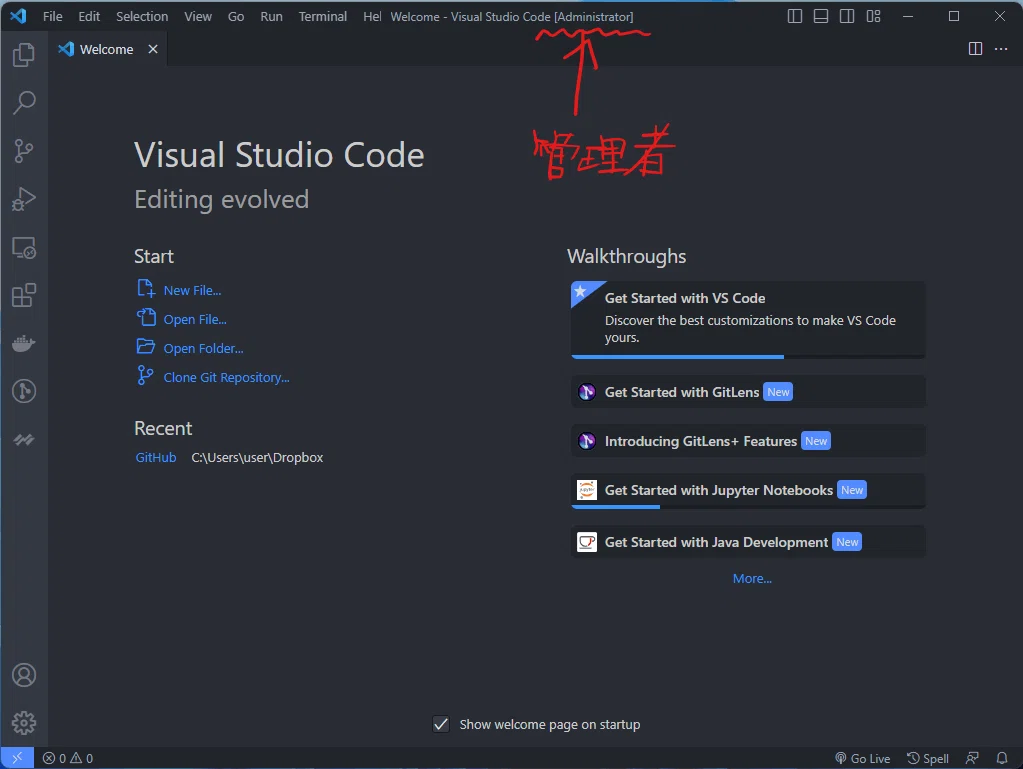The height and width of the screenshot is (769, 1023).
Task: Click the Open File... link
Action: click(x=195, y=319)
